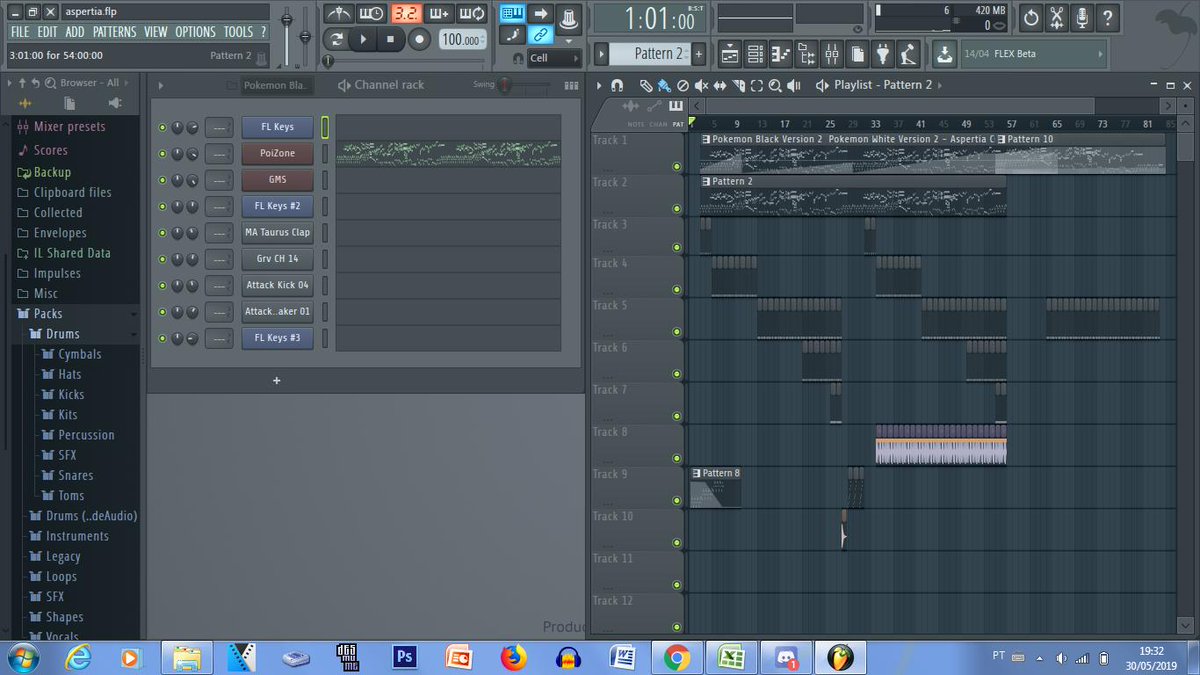Select the Playlist delete tool
This screenshot has height=675, width=1200.
coord(682,85)
